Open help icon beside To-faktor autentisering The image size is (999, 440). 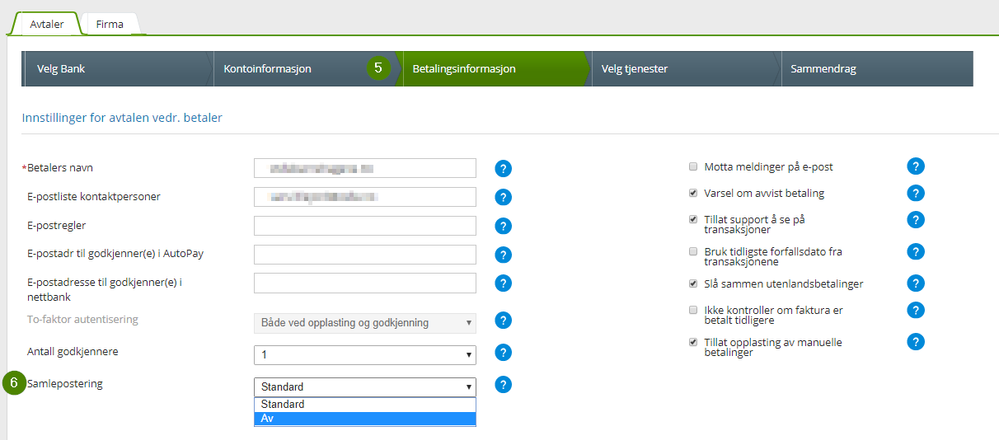(503, 321)
